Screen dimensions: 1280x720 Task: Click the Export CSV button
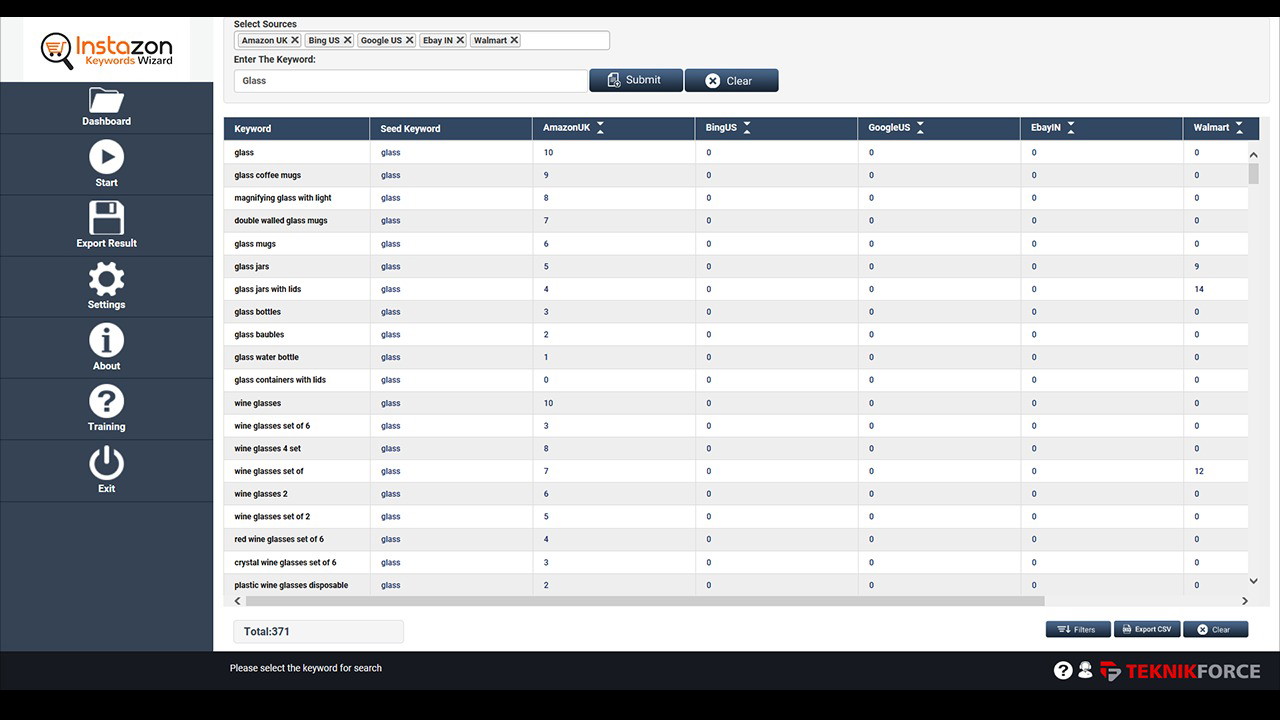(1146, 629)
